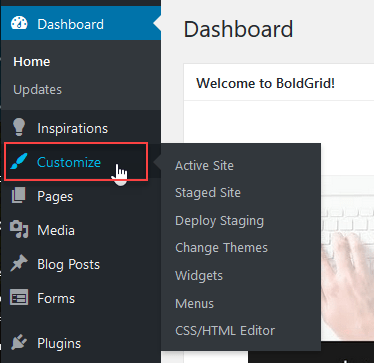This screenshot has height=363, width=374.
Task: Click the Inspirations lightbulb icon
Action: tap(19, 127)
